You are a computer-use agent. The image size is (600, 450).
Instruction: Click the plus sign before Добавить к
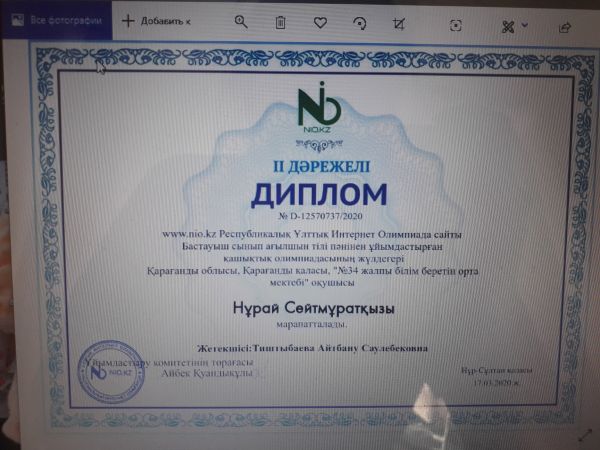127,20
